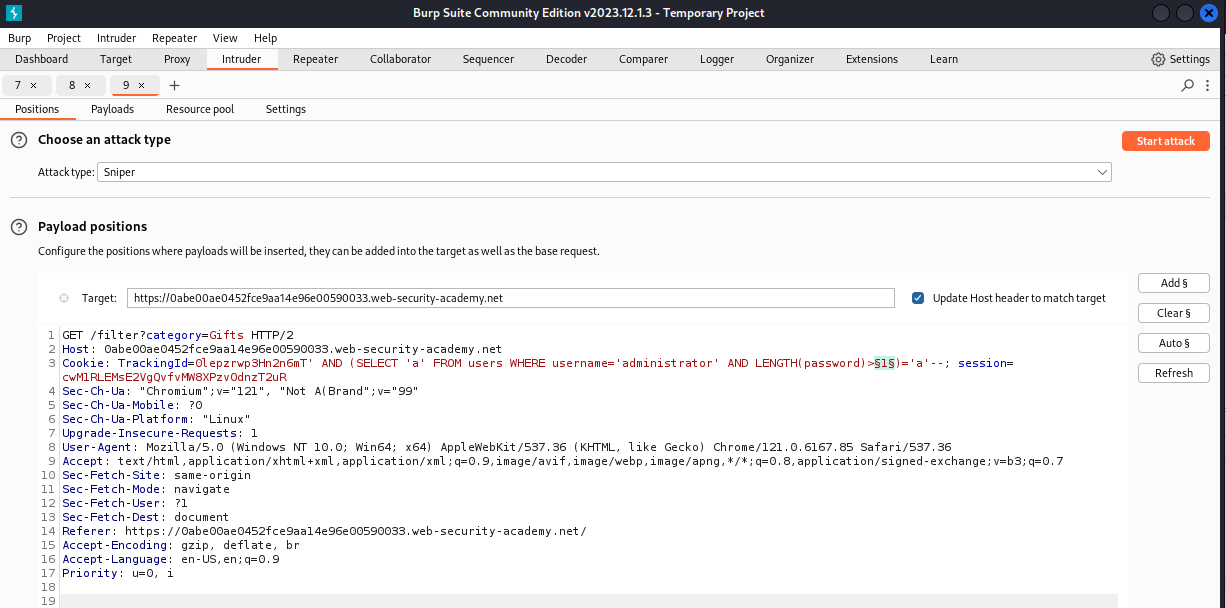Click the Sec-Fetch-Mode: navigate line

coord(146,489)
